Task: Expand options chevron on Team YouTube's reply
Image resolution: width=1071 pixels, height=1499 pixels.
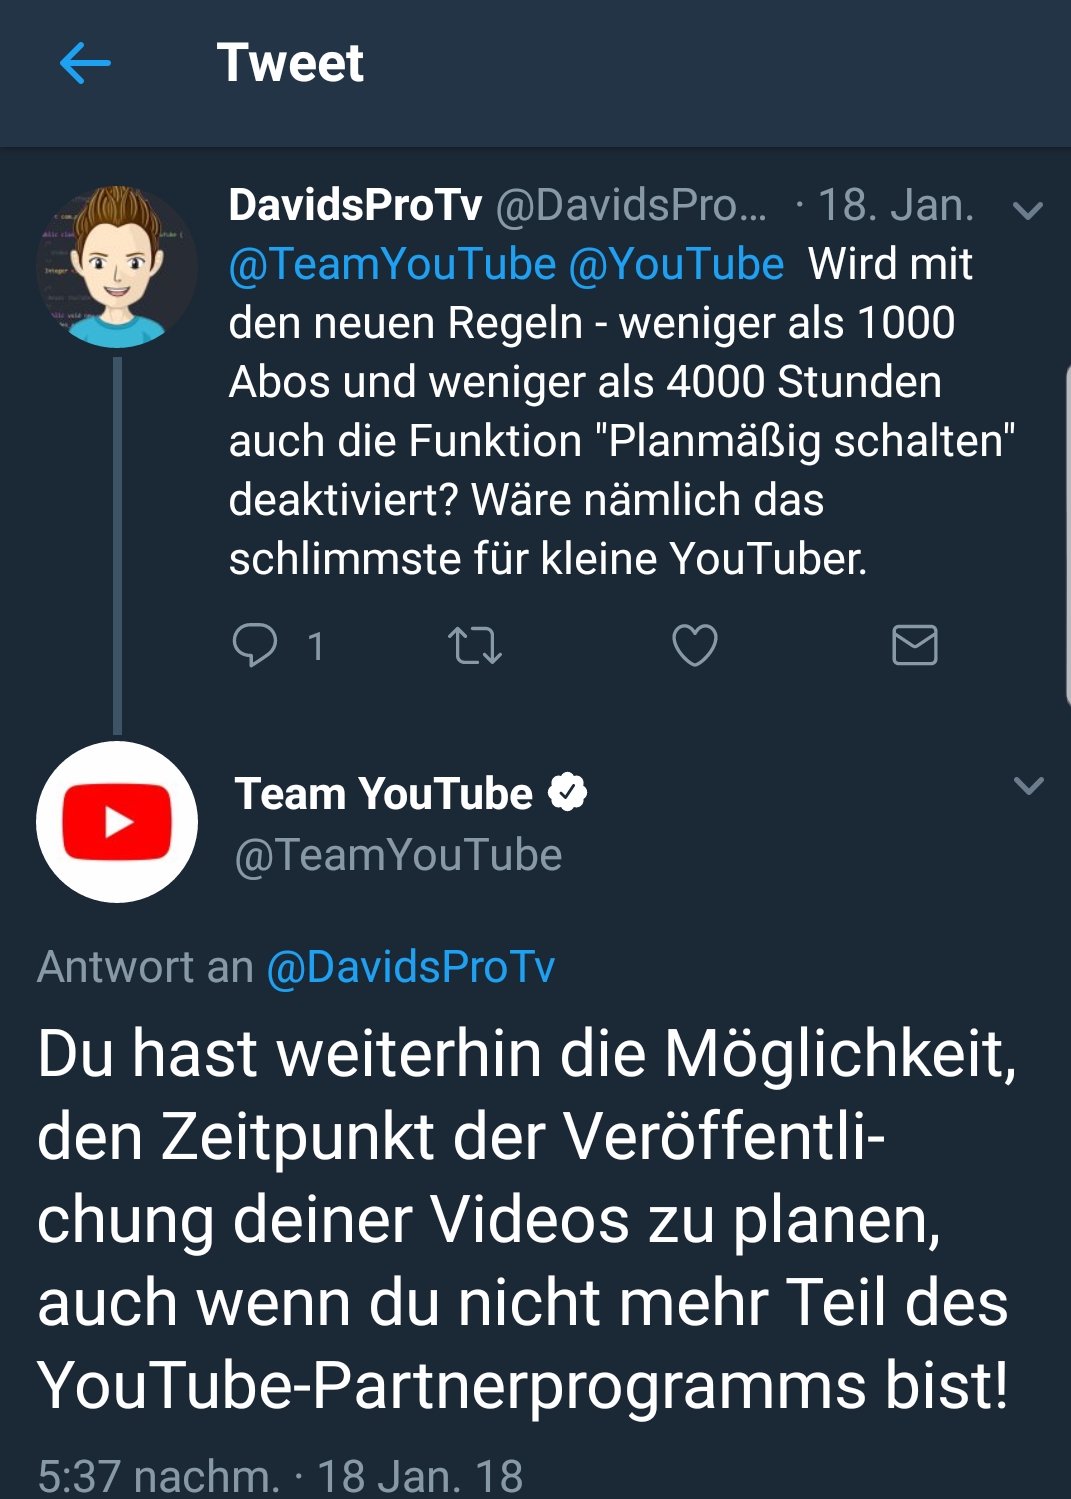Action: [x=1028, y=785]
